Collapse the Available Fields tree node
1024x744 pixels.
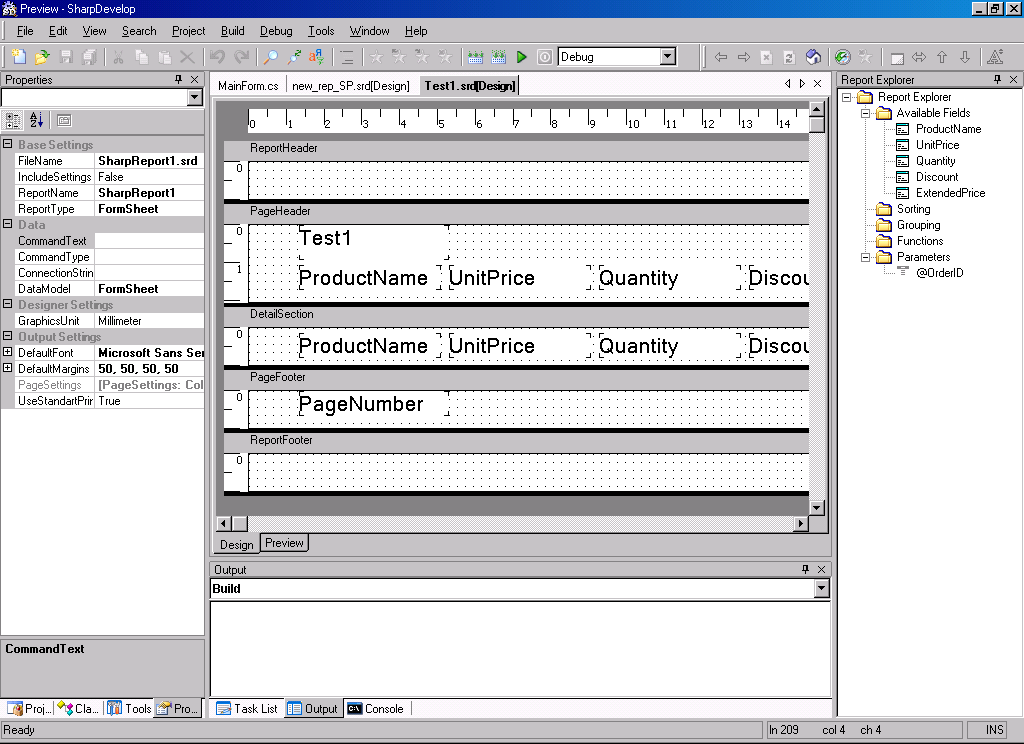[863, 113]
